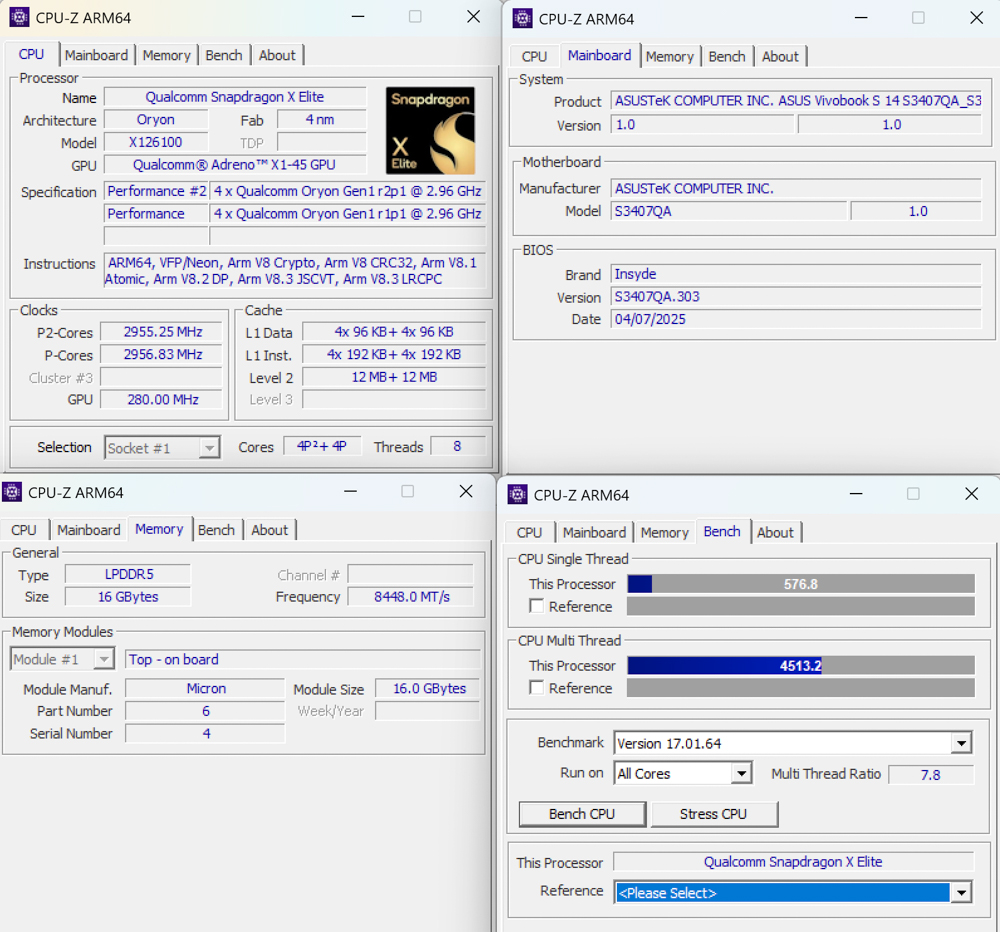Click the BIOS Brand value "Insyde"
This screenshot has width=1000, height=932.
click(796, 274)
